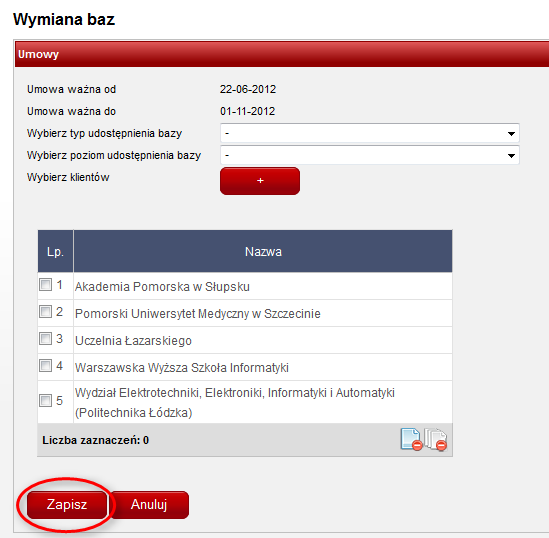Screen dimensions: 549x538
Task: Tick checkbox for Wydział Elektrotechniki row
Action: pos(46,400)
